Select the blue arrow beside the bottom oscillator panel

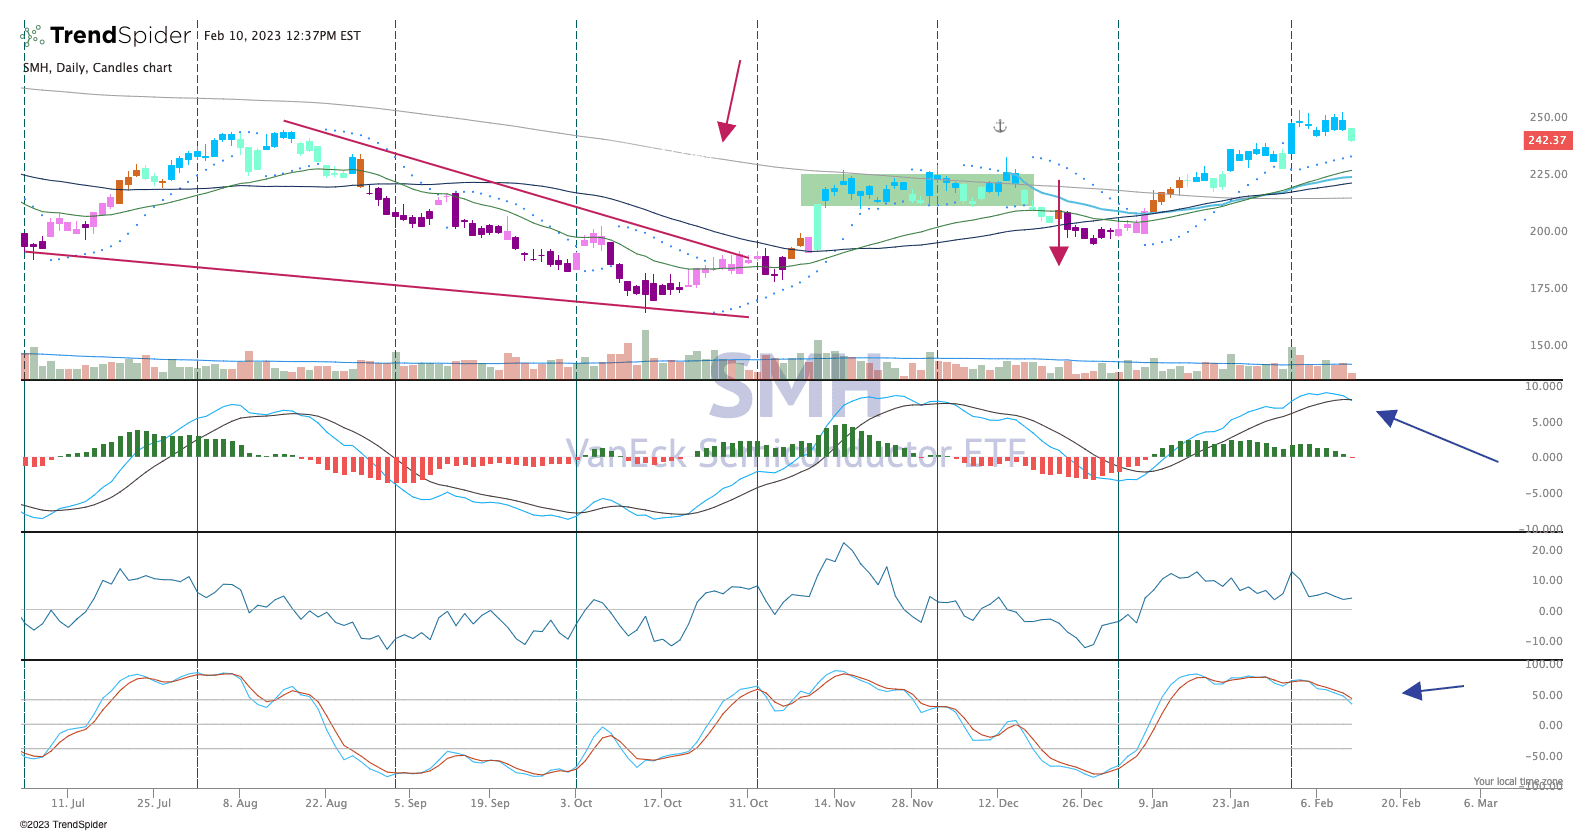coord(1432,689)
